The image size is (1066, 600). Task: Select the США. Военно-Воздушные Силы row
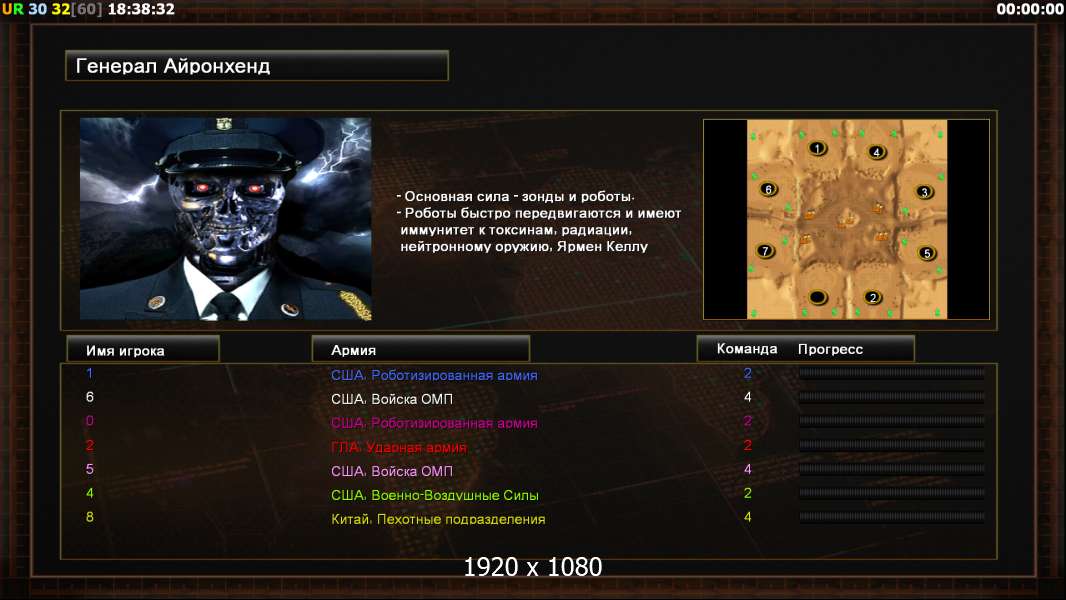point(528,495)
